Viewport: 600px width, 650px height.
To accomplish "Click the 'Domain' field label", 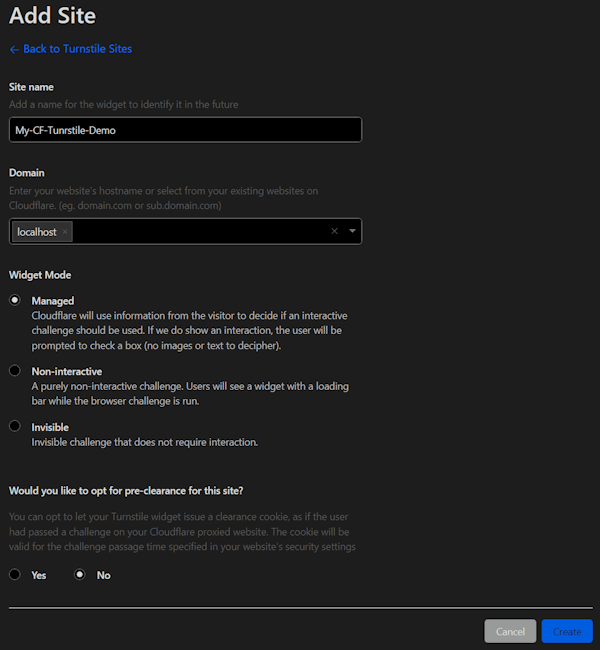I will pyautogui.click(x=27, y=173).
